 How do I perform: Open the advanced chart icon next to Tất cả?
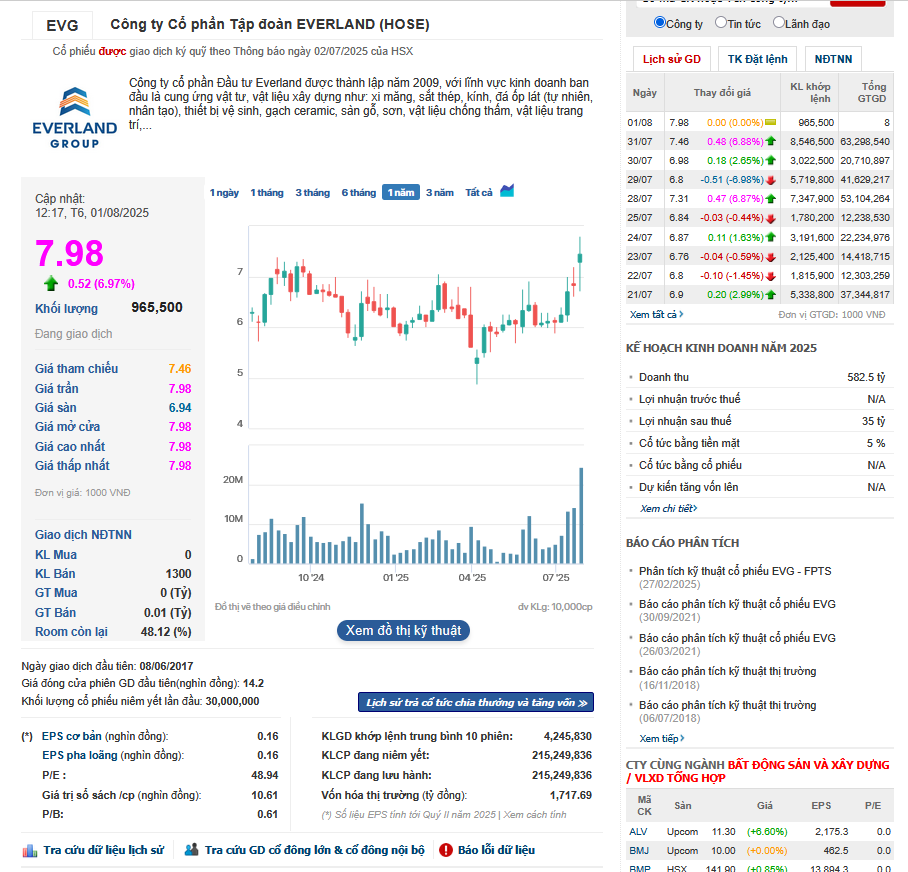coord(507,190)
